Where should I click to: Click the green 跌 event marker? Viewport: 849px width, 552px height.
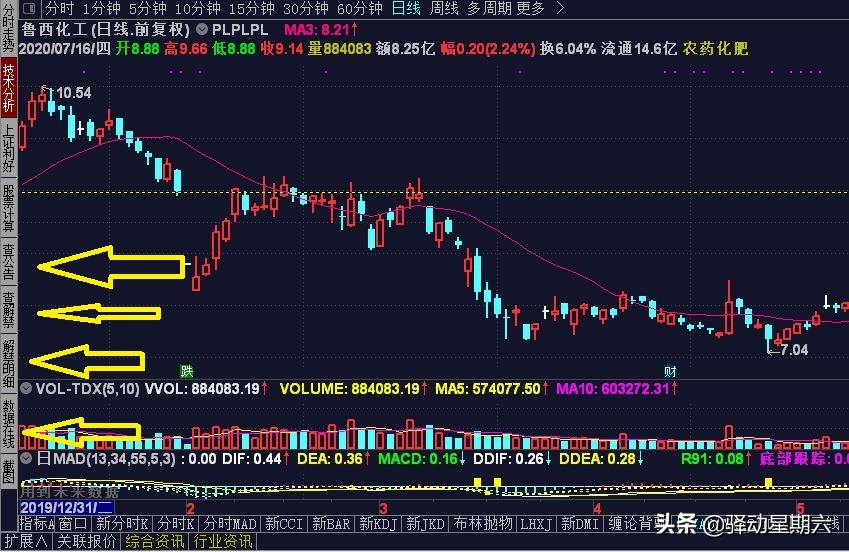coord(187,371)
